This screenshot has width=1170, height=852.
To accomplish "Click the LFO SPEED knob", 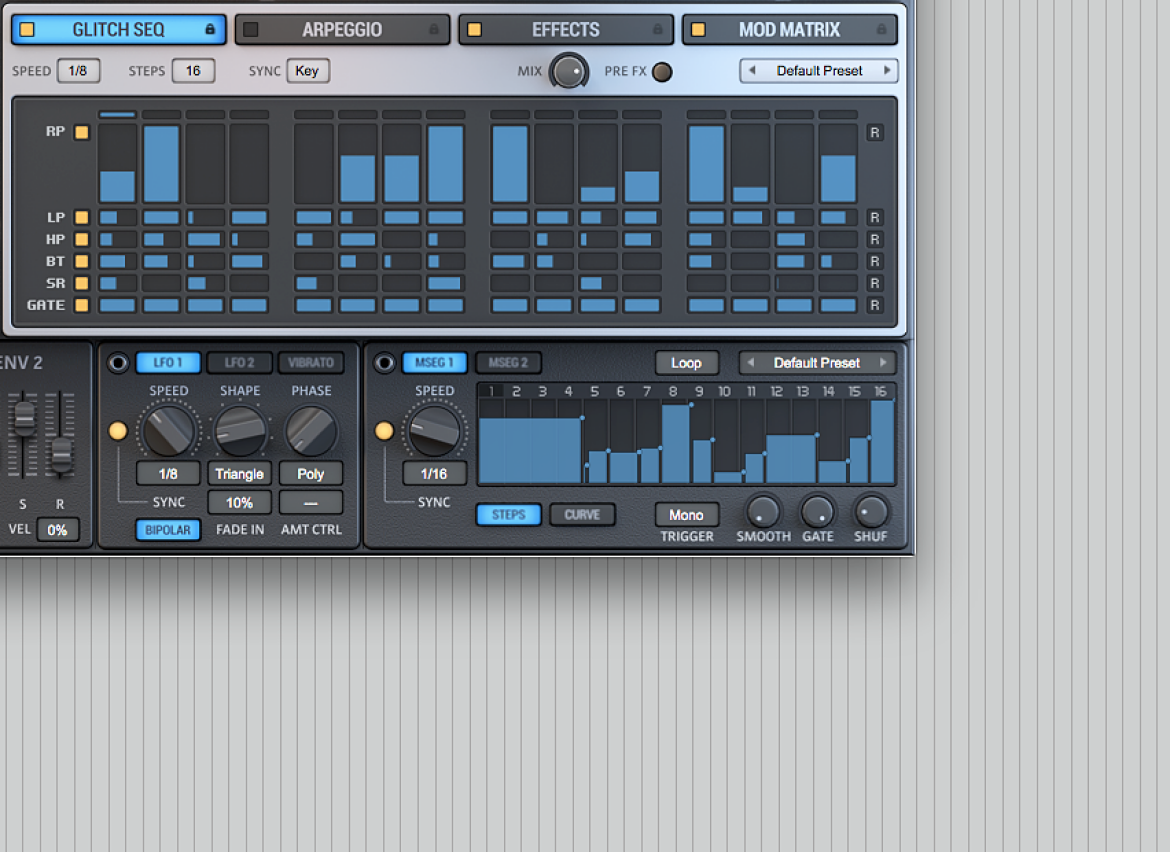I will coord(169,431).
